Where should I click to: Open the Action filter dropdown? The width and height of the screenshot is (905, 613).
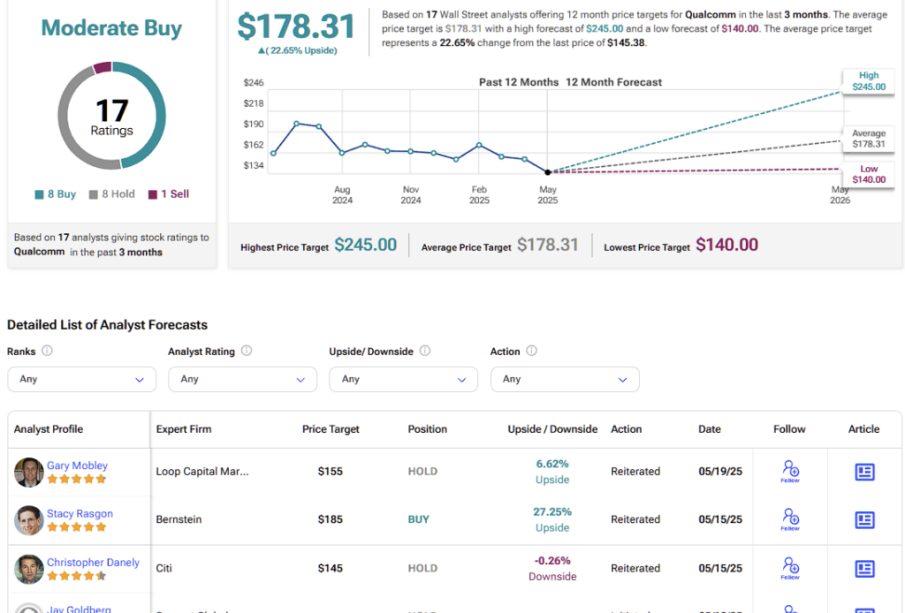[564, 379]
